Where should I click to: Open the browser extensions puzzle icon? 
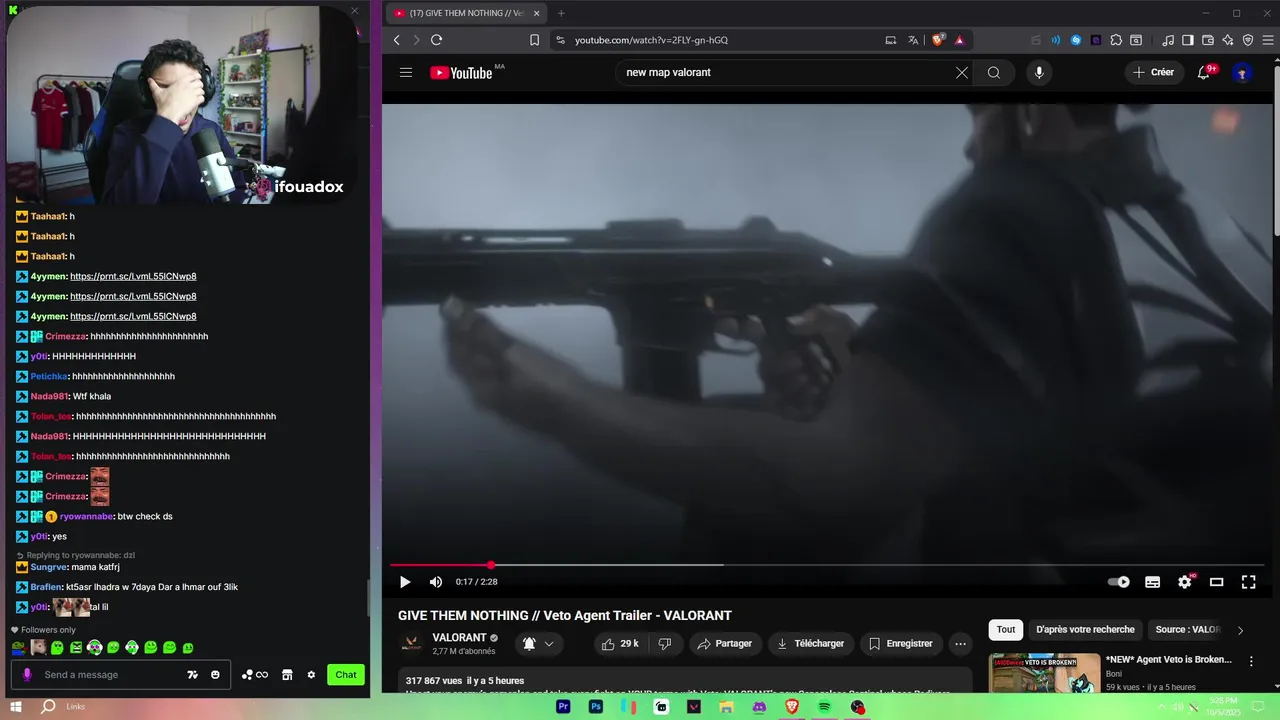pos(1116,40)
